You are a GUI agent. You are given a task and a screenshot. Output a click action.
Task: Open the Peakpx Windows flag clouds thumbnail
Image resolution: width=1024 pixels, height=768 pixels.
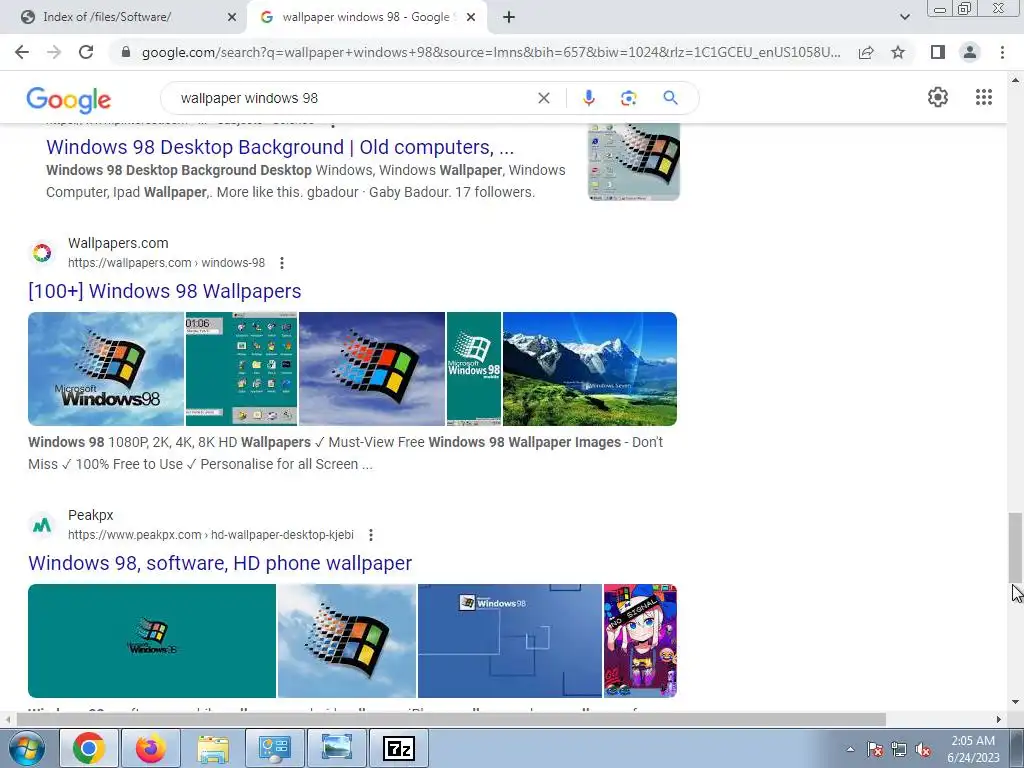(347, 641)
